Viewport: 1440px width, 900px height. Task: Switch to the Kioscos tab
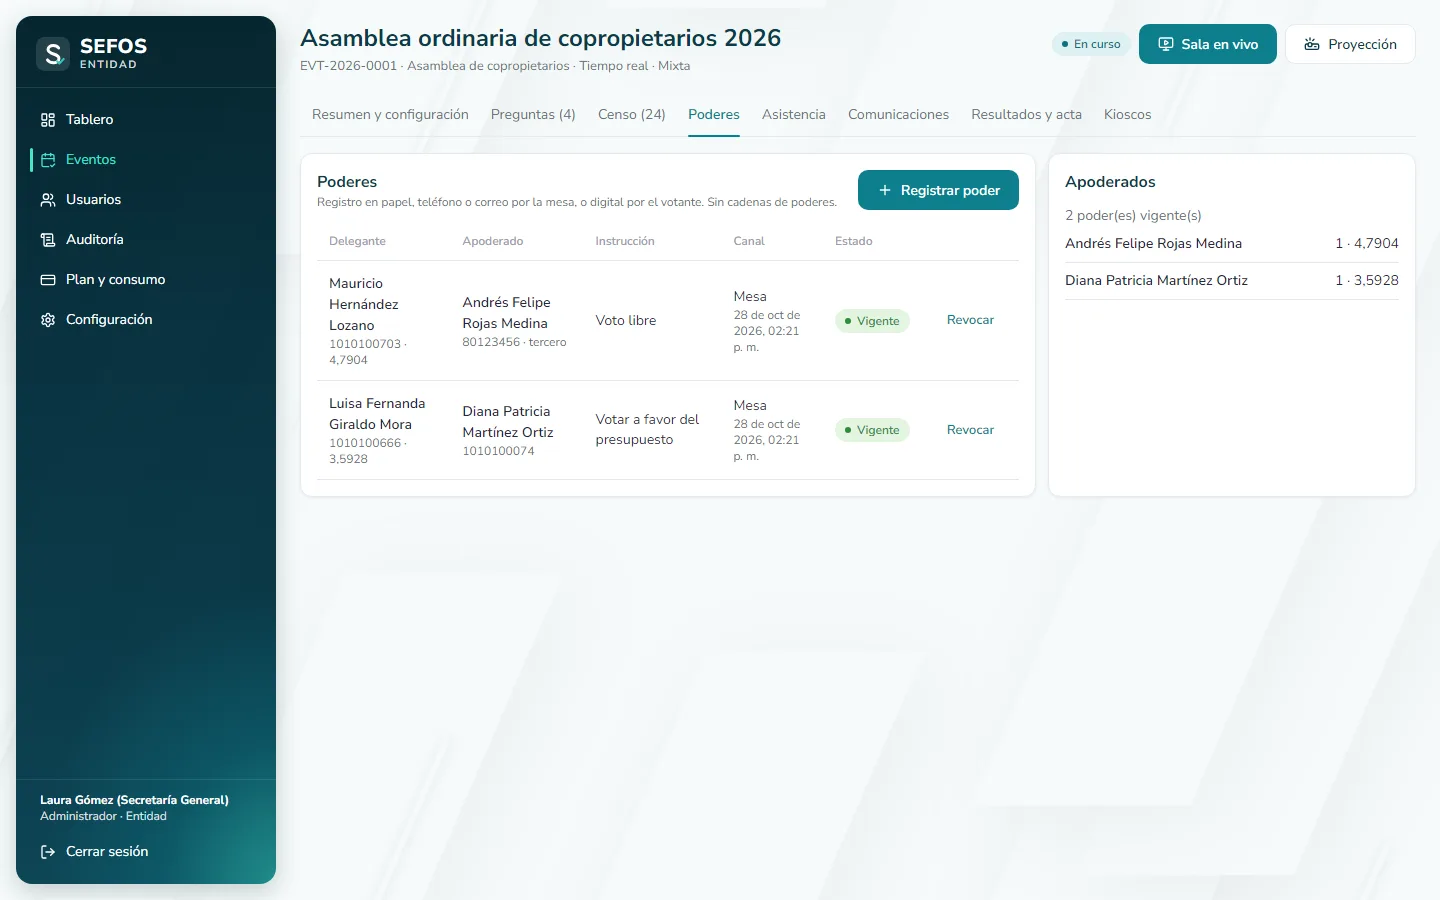(x=1127, y=115)
